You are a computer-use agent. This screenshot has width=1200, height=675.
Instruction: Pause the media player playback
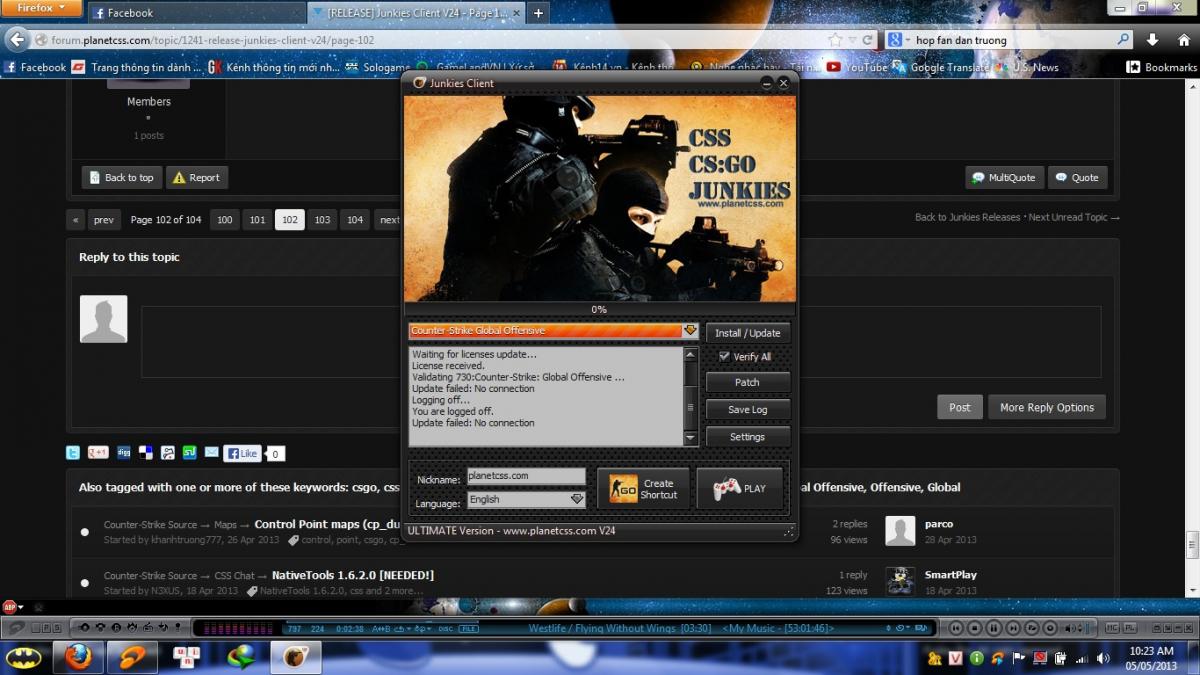(x=993, y=628)
